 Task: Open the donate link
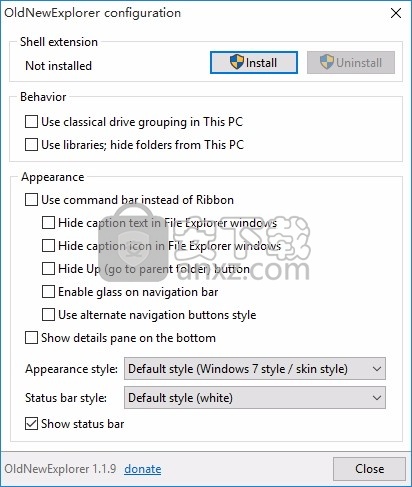[143, 469]
